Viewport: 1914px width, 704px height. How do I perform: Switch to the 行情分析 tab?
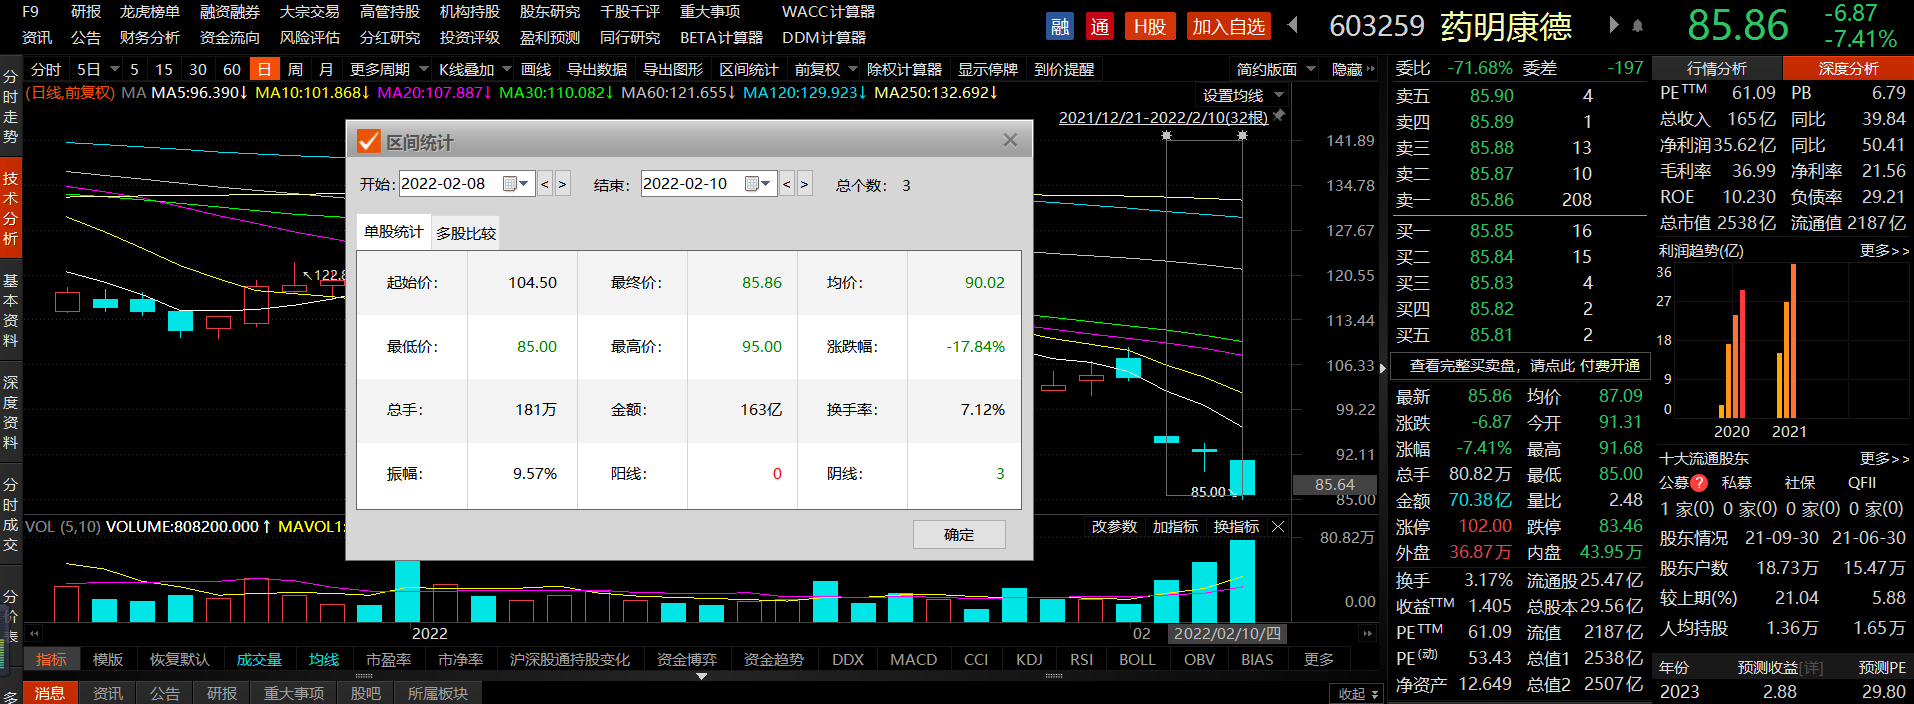click(x=1716, y=69)
